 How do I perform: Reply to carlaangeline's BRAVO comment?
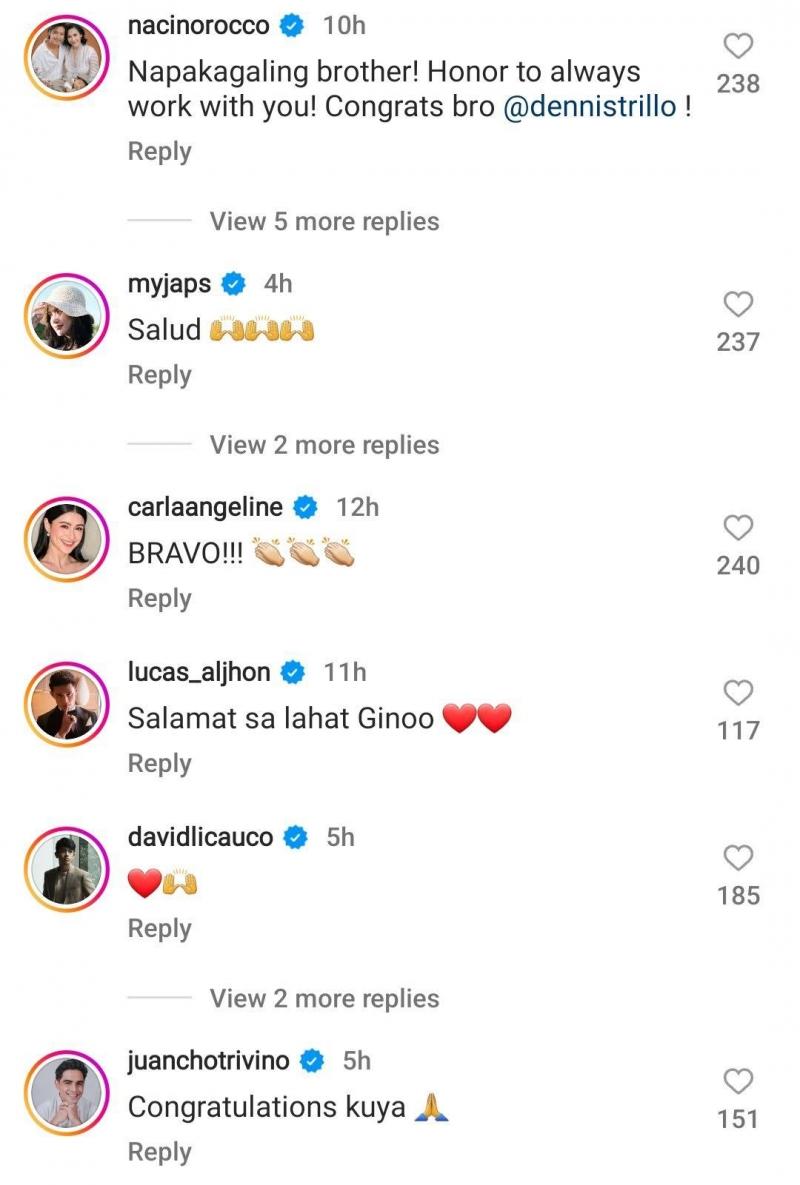tap(159, 598)
